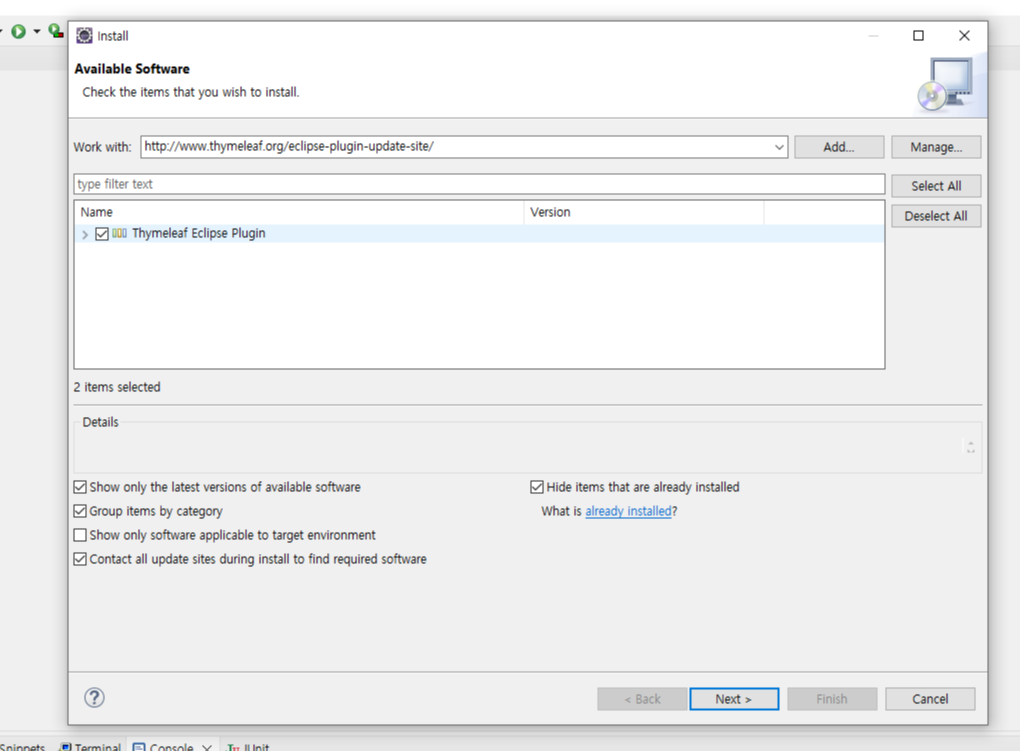The image size is (1020, 751).
Task: Toggle Show only the latest versions checkbox
Action: point(80,487)
